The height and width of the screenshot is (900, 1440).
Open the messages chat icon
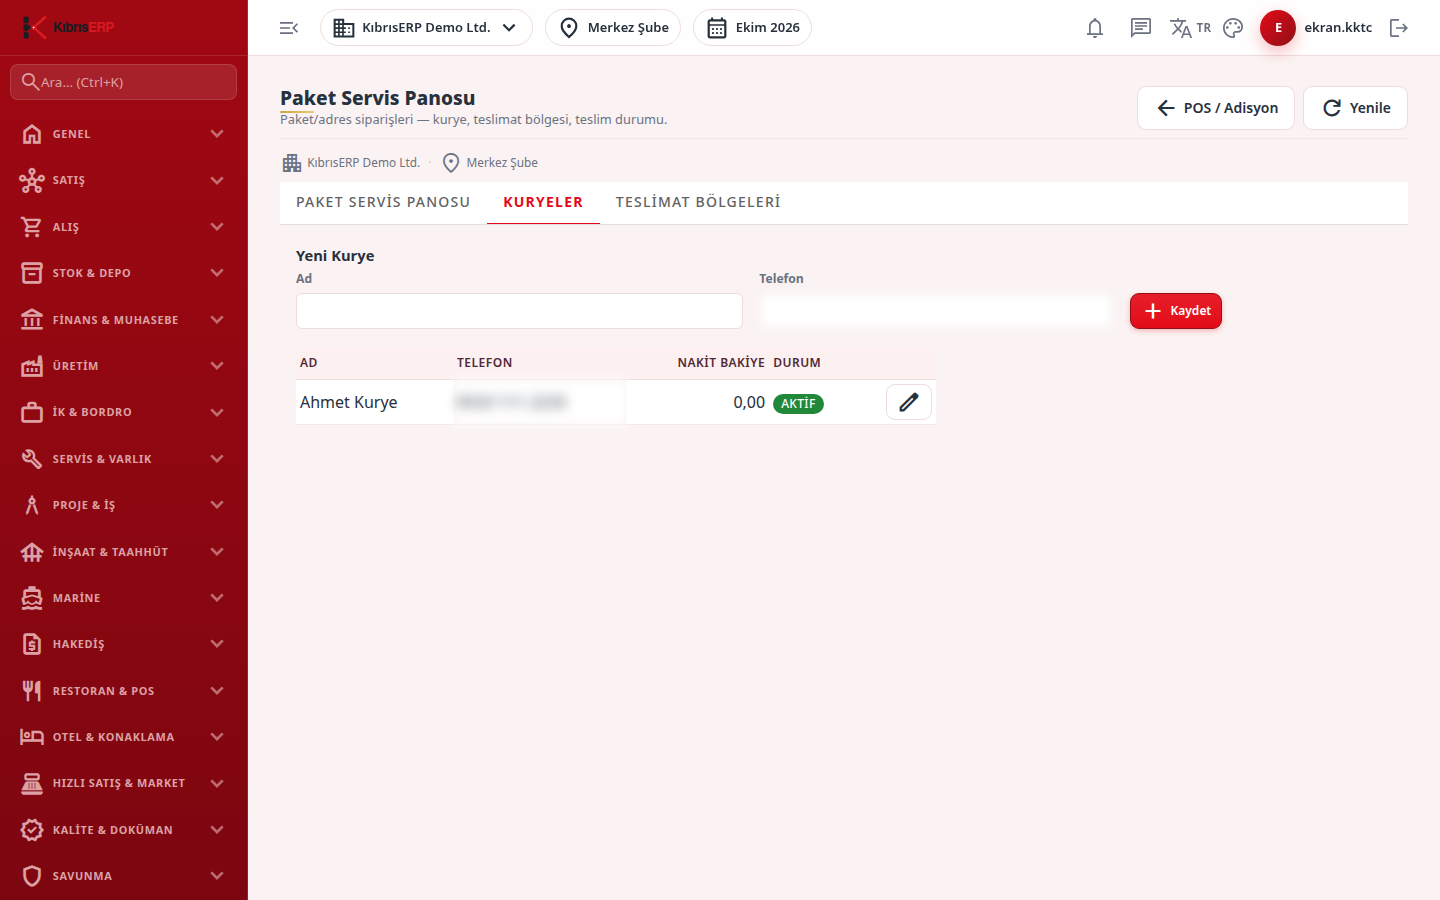(1141, 28)
